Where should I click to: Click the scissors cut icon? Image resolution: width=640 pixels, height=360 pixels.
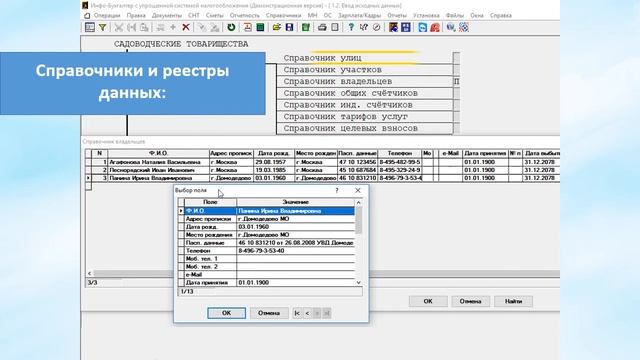coord(119,27)
